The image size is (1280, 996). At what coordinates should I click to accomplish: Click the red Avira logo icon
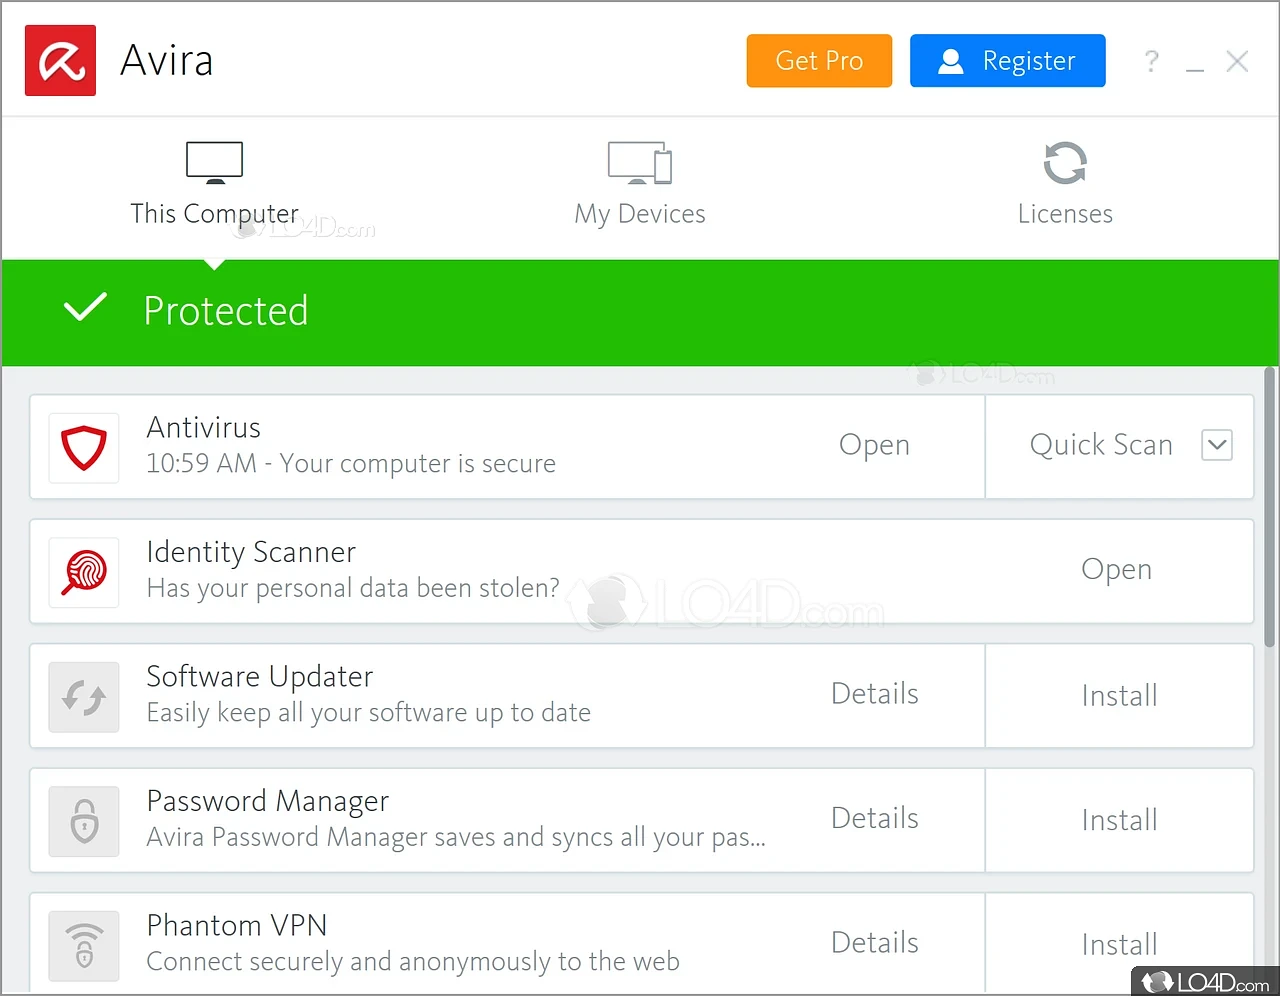pyautogui.click(x=60, y=61)
